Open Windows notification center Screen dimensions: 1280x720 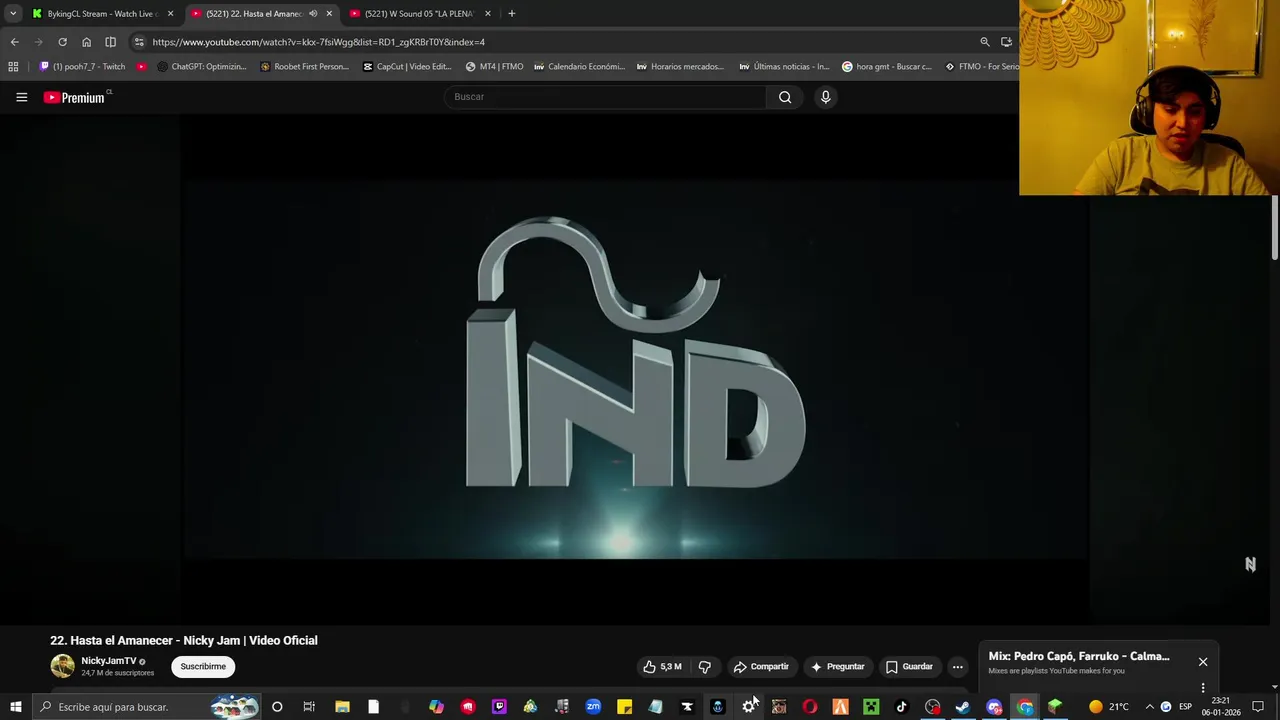point(1258,707)
